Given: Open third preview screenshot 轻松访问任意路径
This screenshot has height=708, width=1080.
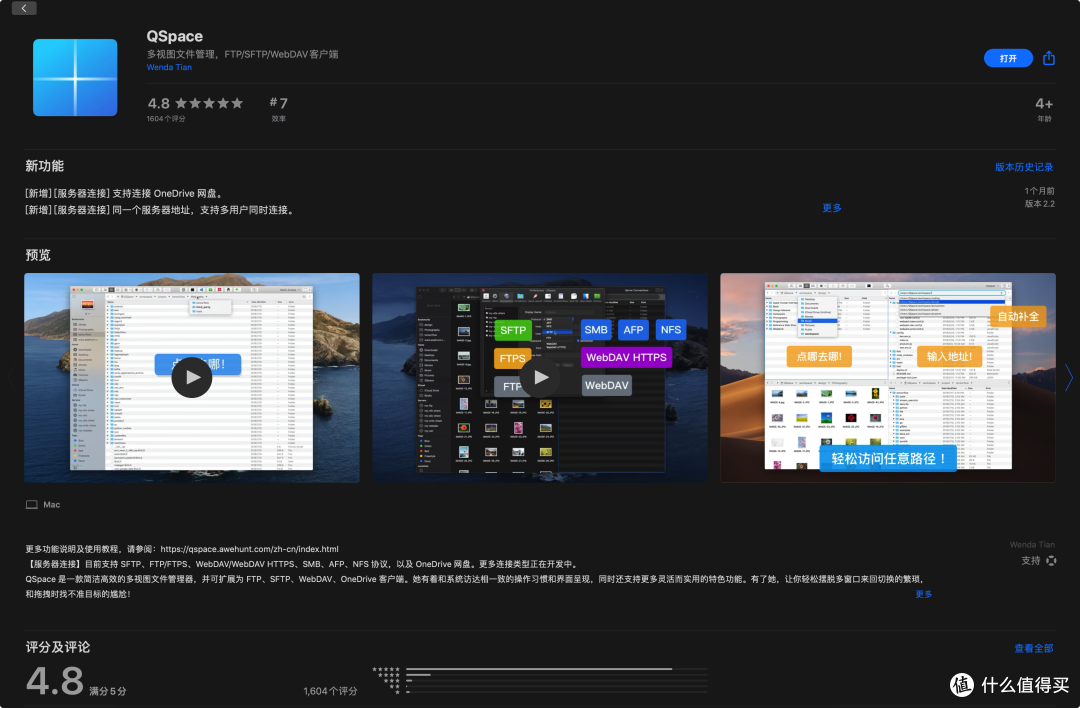Looking at the screenshot, I should point(888,377).
